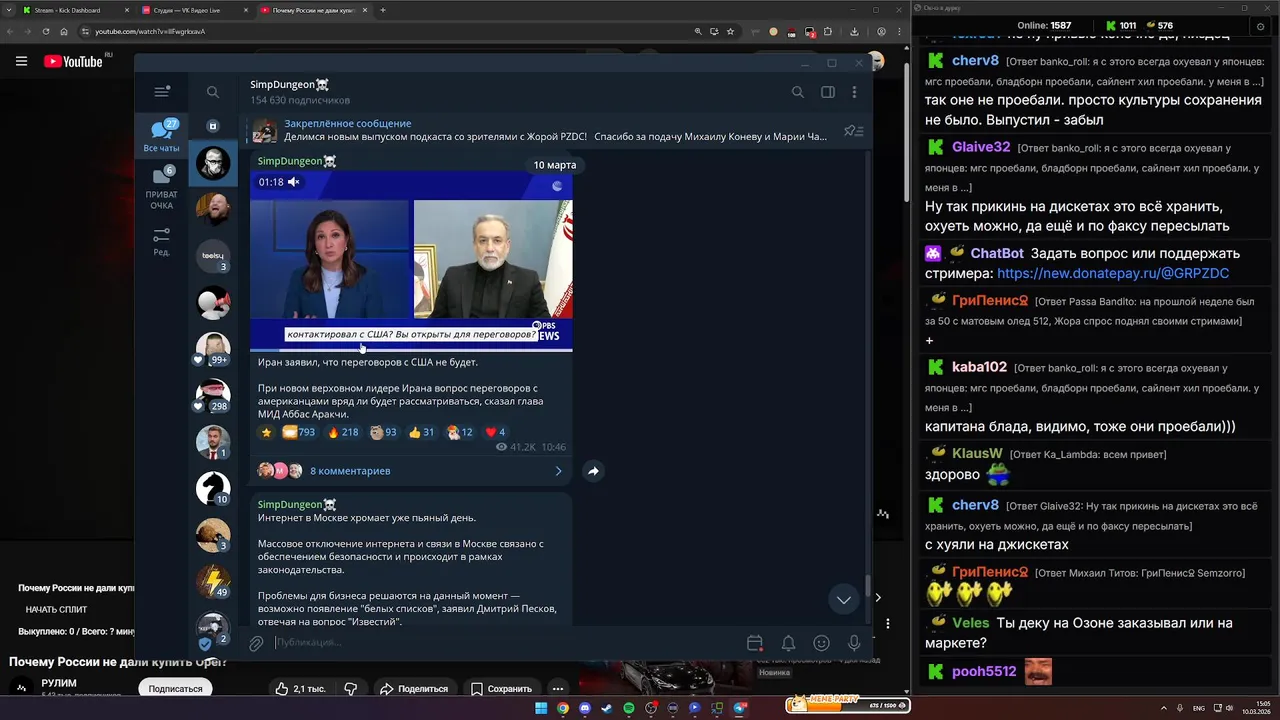The height and width of the screenshot is (720, 1280).
Task: Dislike the YouTube video
Action: (351, 688)
